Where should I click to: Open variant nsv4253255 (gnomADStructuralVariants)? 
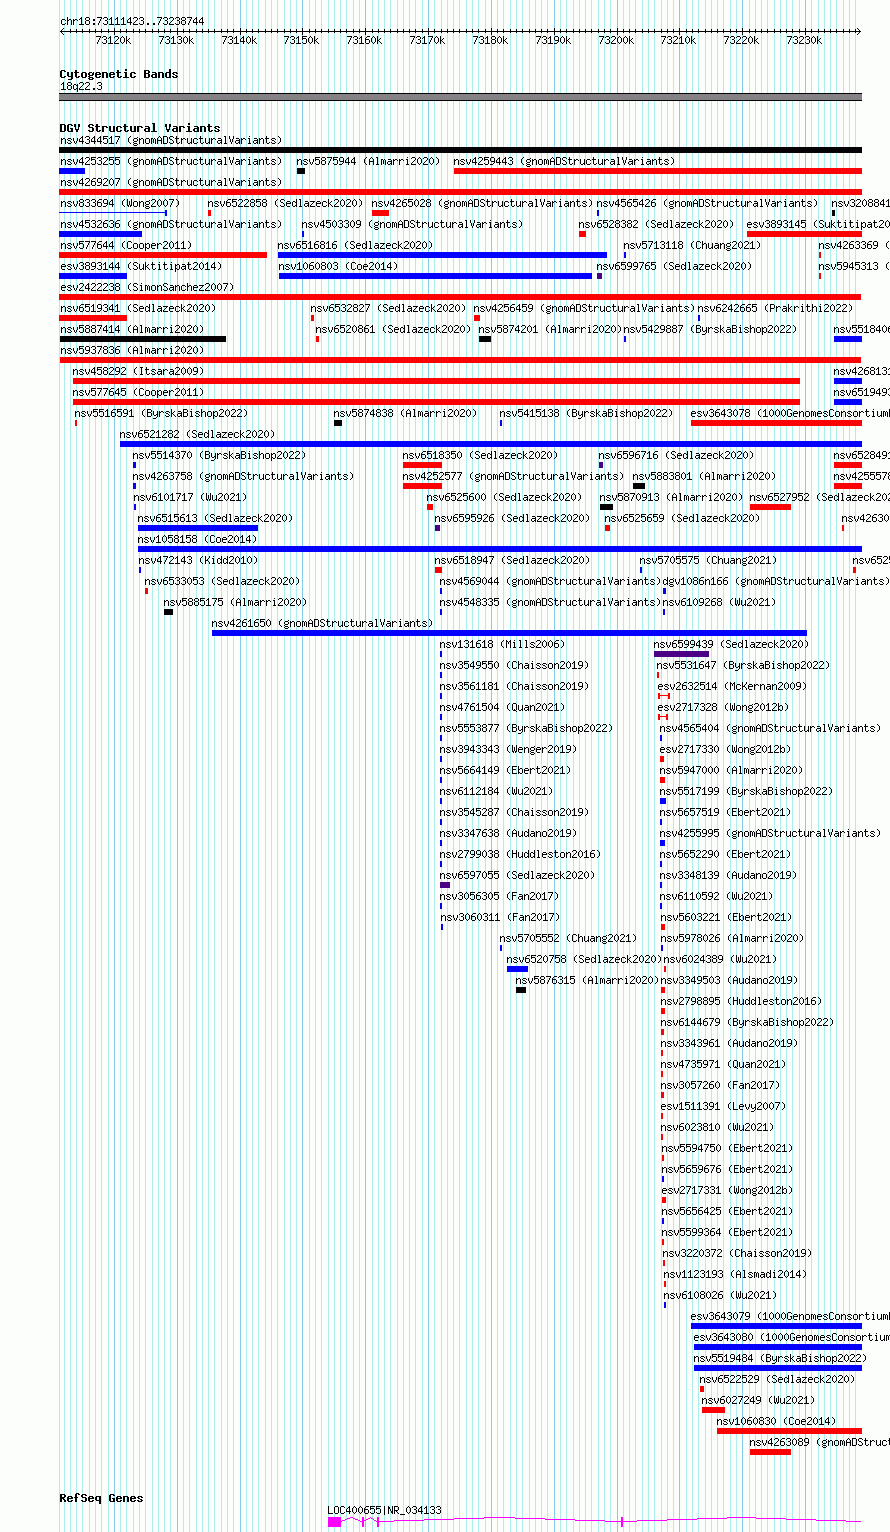click(x=171, y=161)
